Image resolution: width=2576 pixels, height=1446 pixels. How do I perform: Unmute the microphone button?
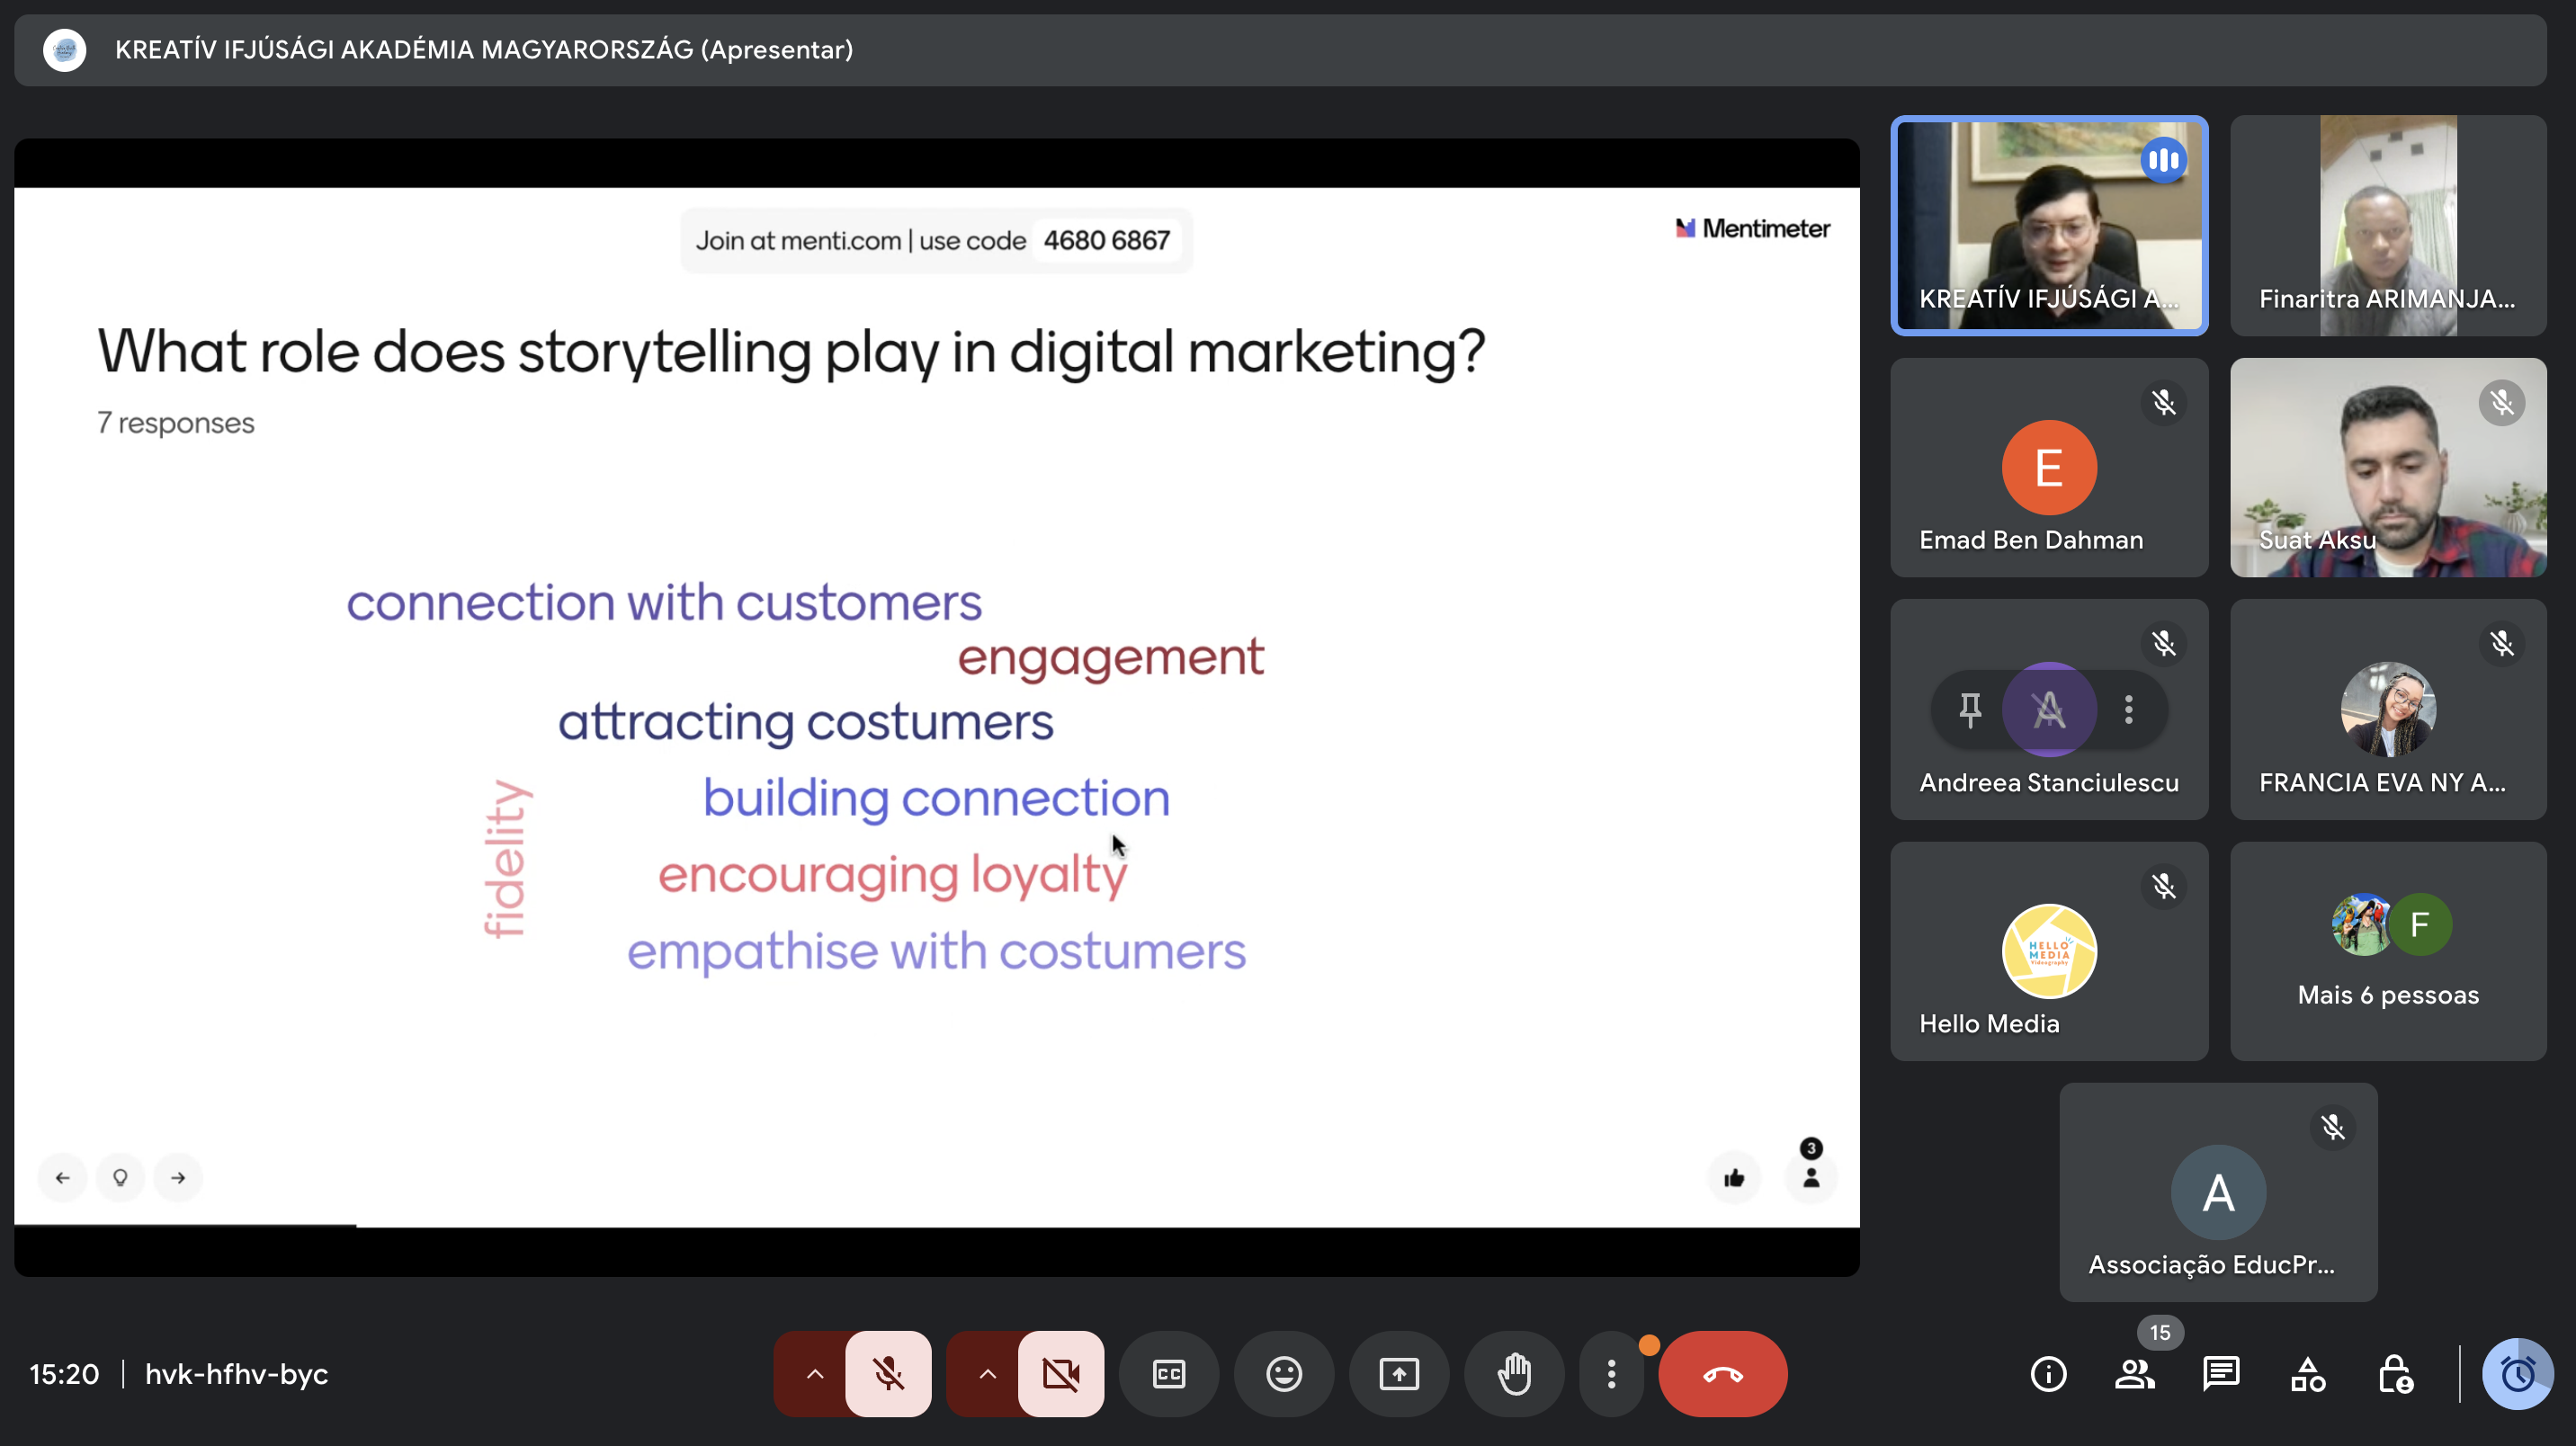(x=888, y=1374)
